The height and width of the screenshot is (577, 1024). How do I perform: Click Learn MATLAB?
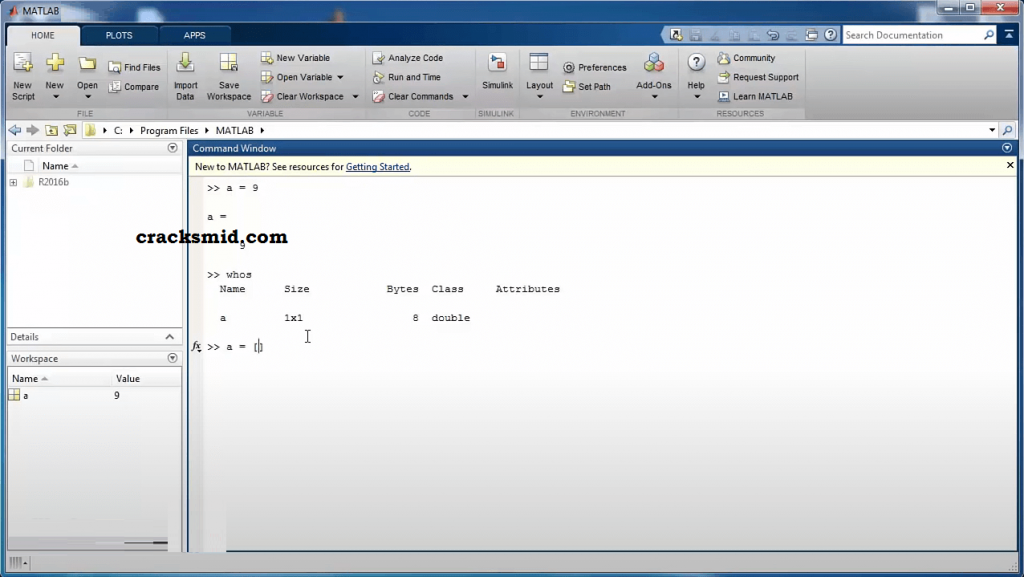(x=755, y=96)
